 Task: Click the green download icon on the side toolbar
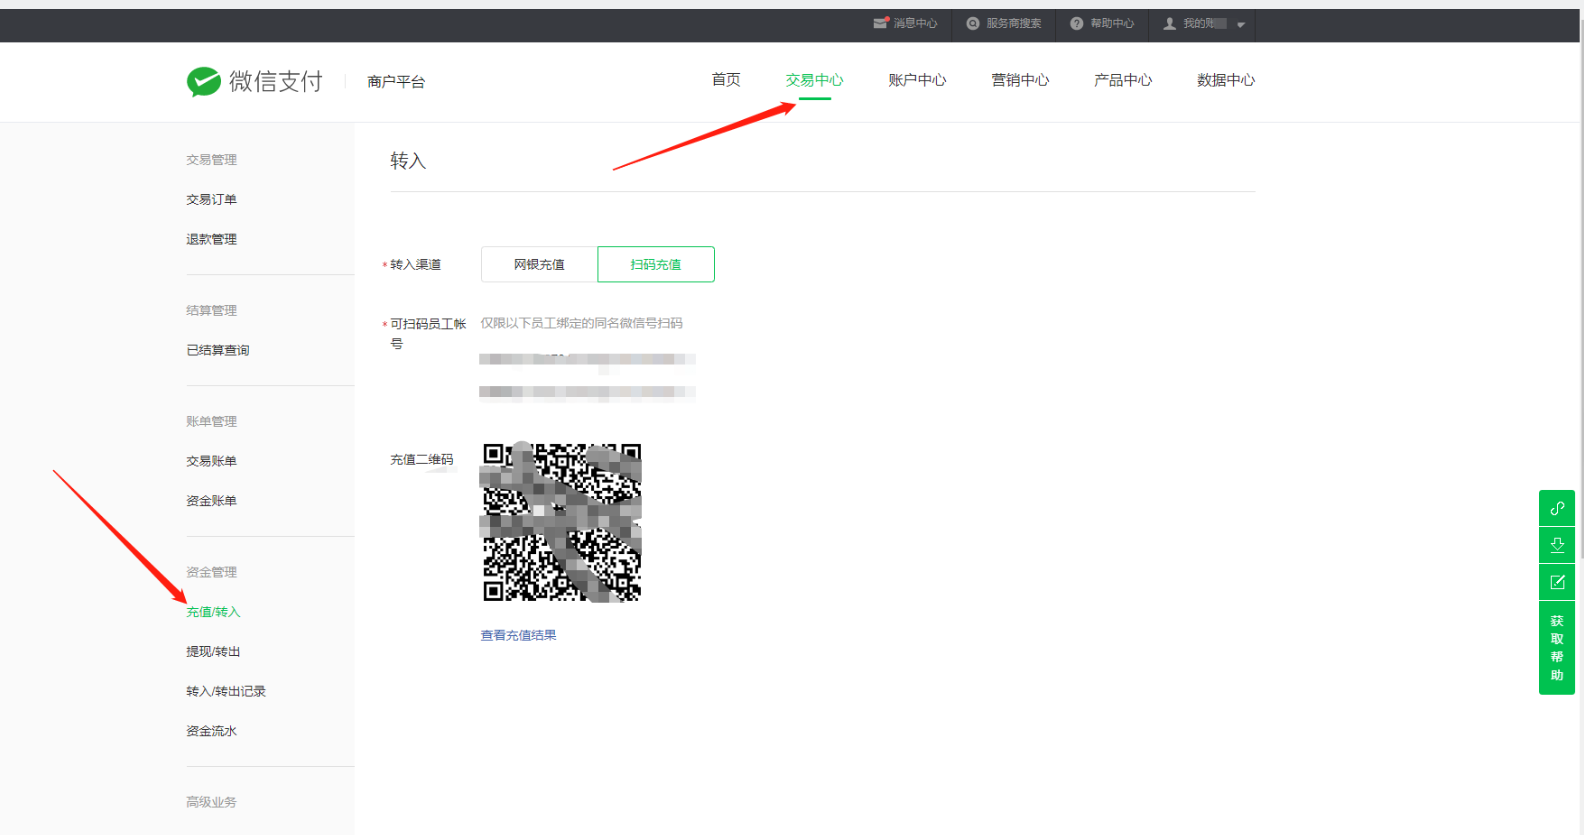1557,545
